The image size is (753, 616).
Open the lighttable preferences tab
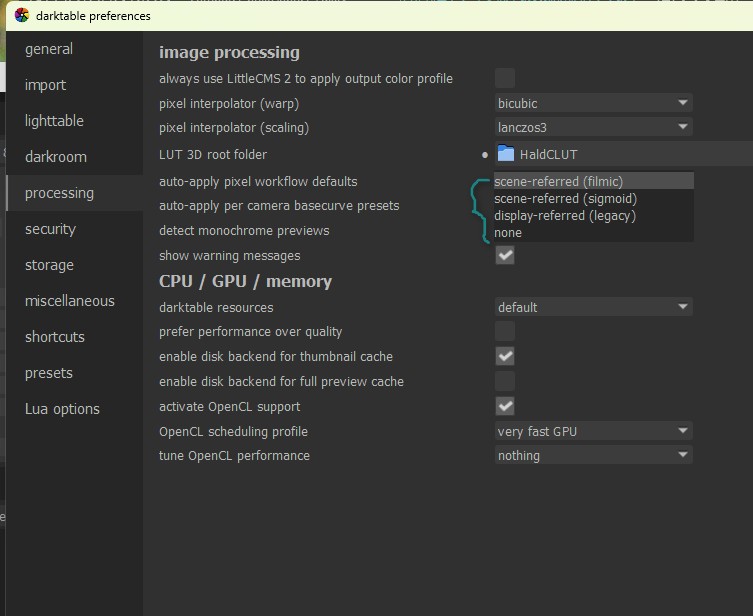coord(54,121)
